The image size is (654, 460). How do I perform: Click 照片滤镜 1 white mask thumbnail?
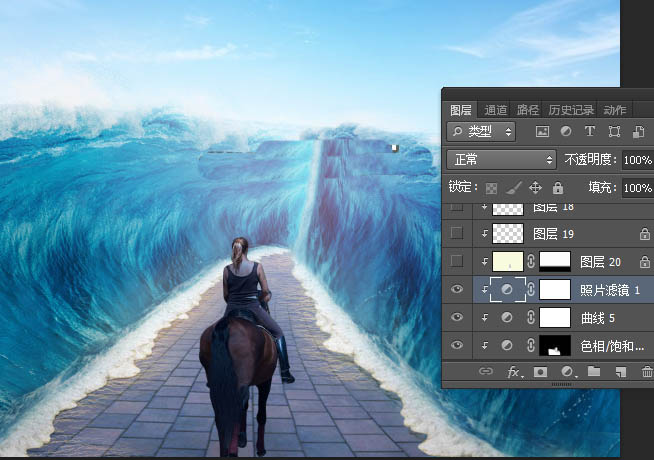click(x=555, y=289)
